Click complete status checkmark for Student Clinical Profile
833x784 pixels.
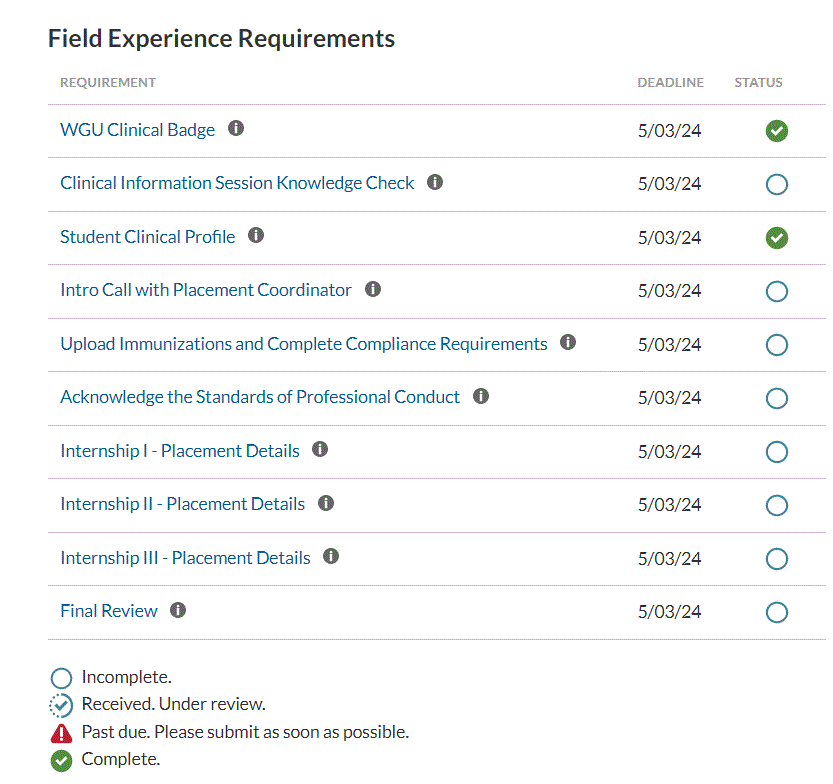click(x=776, y=238)
